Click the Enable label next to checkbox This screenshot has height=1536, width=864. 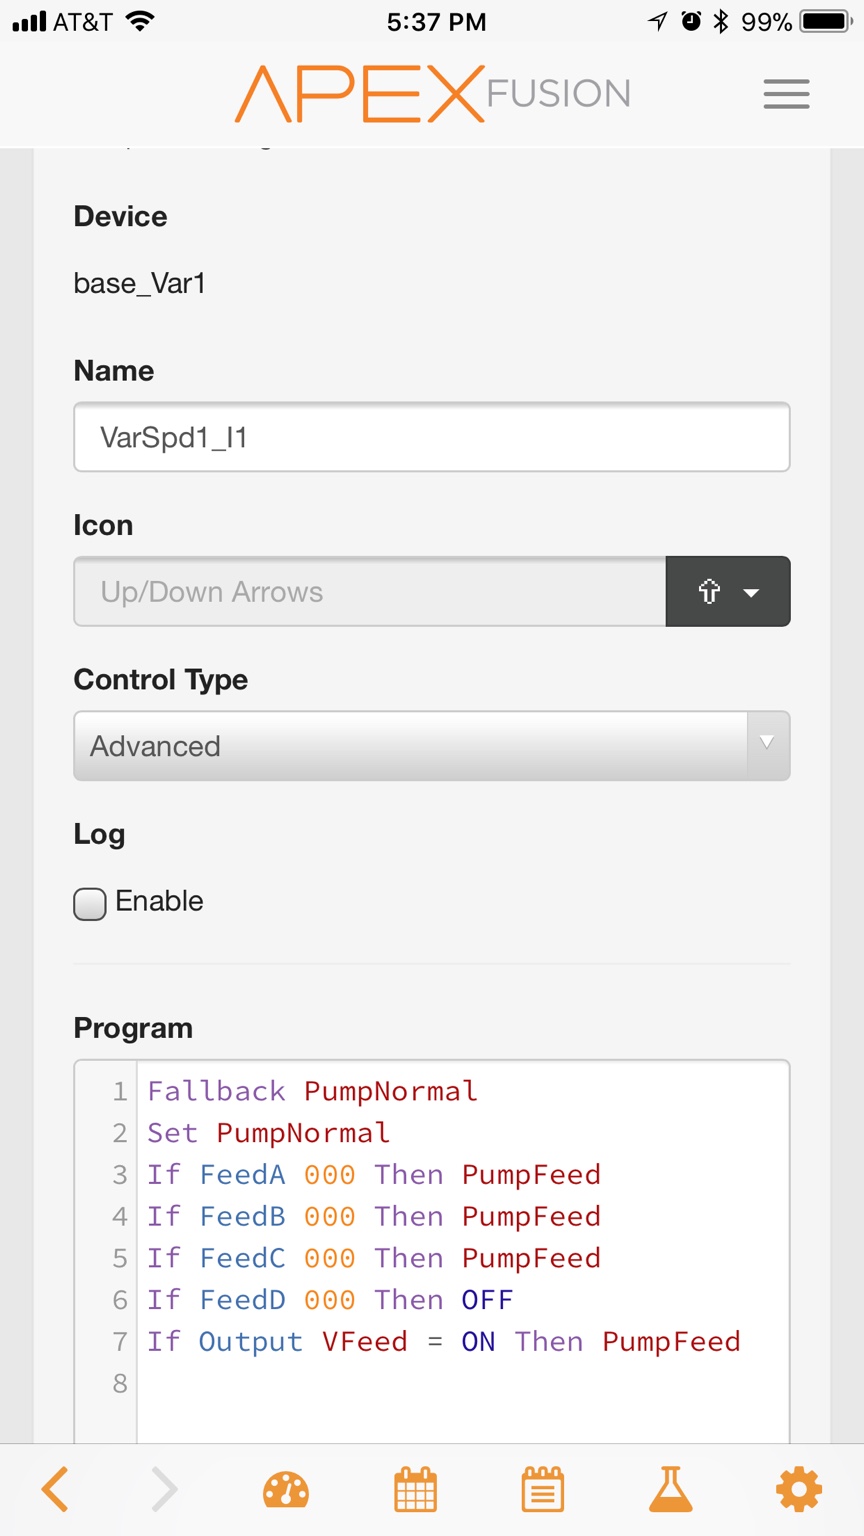159,901
